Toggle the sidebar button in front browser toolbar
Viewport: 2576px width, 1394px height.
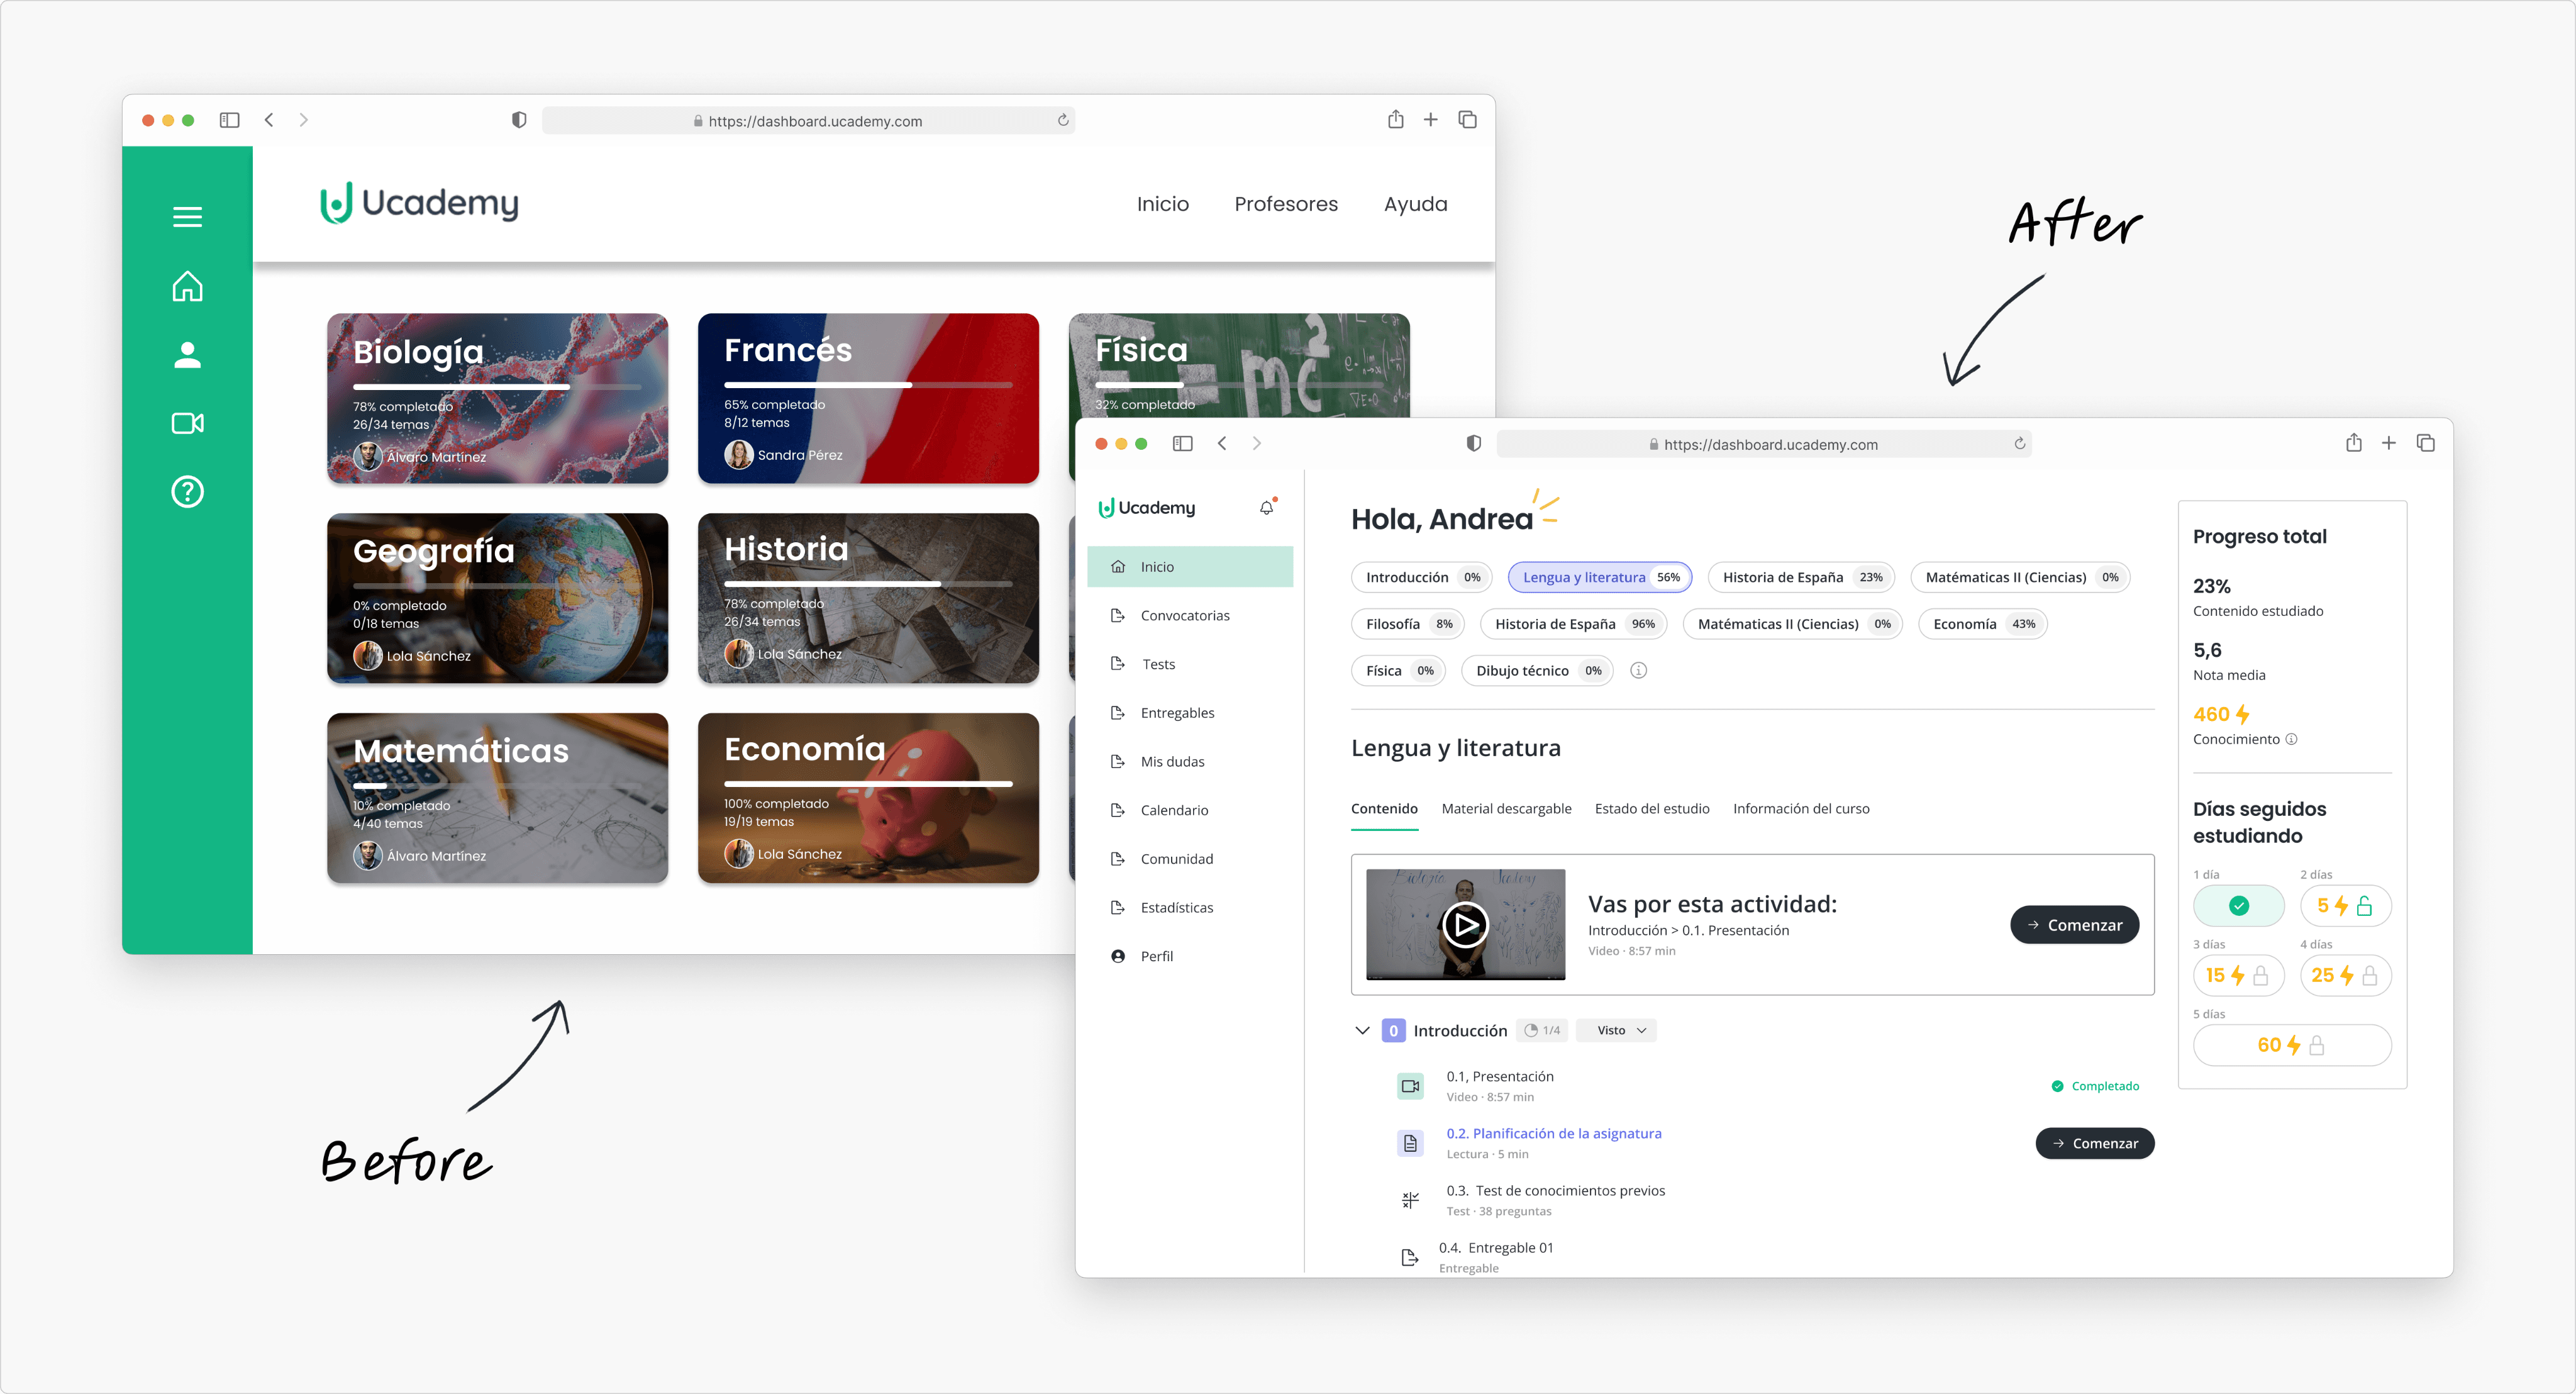(x=1182, y=443)
